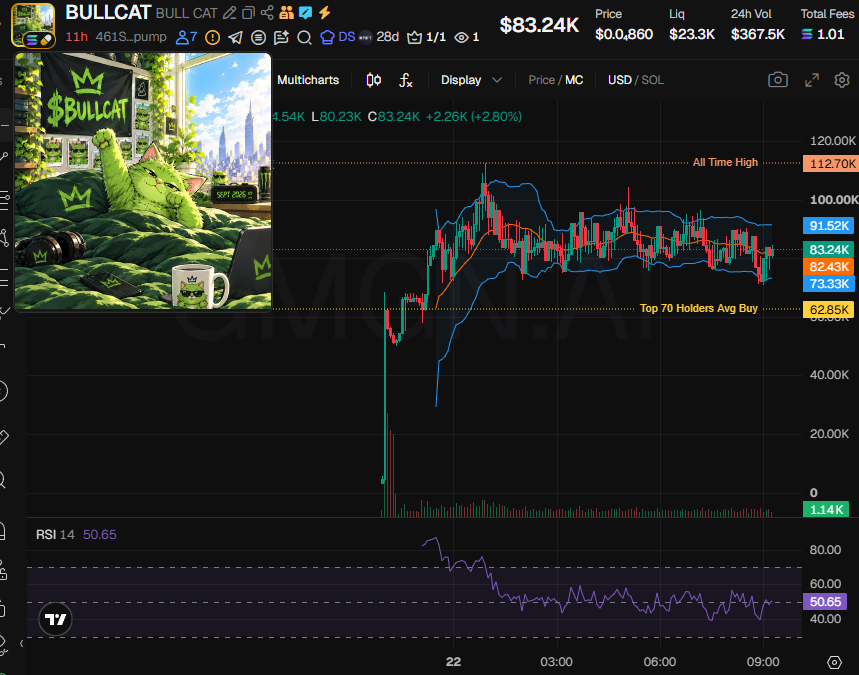Click the pencil edit icon beside BULL CAT
Image resolution: width=859 pixels, height=675 pixels.
pyautogui.click(x=230, y=13)
